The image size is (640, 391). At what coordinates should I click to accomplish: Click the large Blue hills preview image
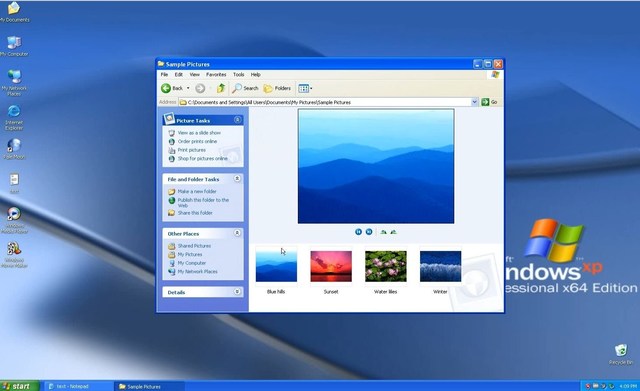pos(376,166)
